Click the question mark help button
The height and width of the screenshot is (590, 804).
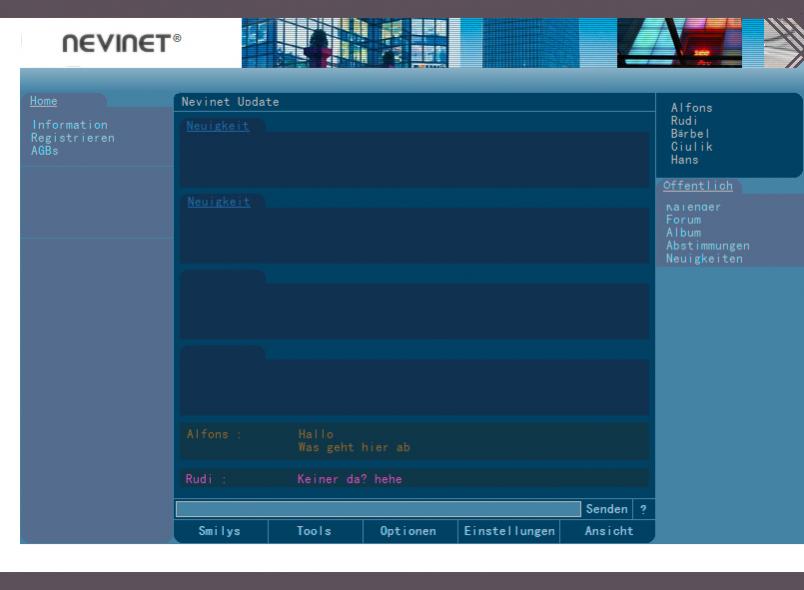(643, 510)
